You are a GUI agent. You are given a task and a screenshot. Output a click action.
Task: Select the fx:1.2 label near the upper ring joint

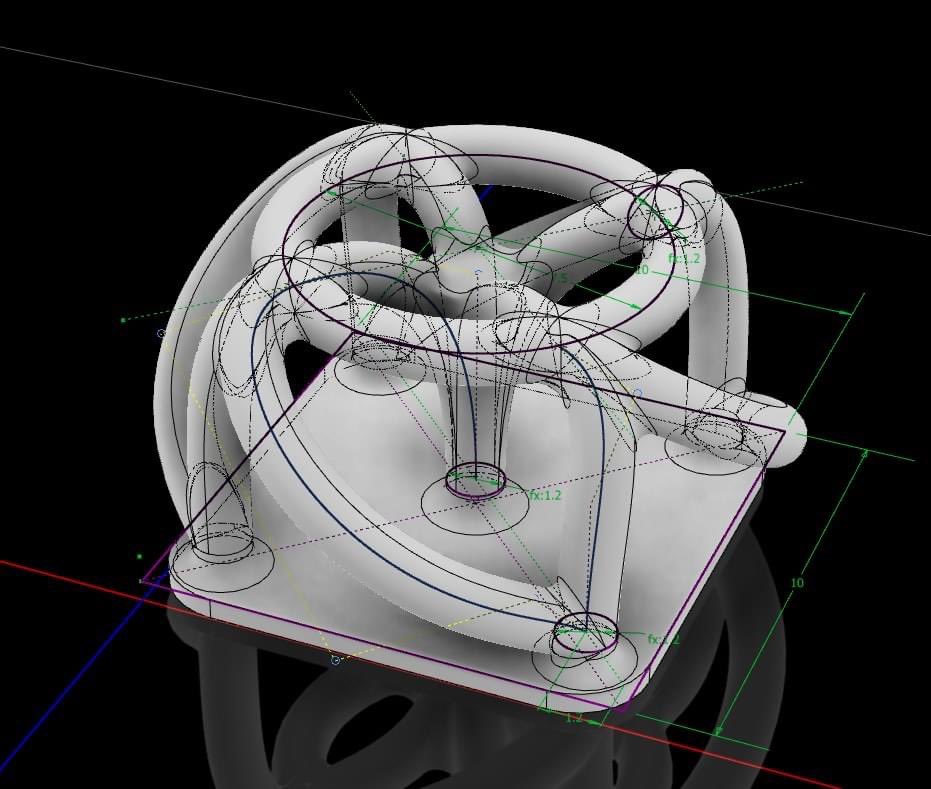click(684, 258)
